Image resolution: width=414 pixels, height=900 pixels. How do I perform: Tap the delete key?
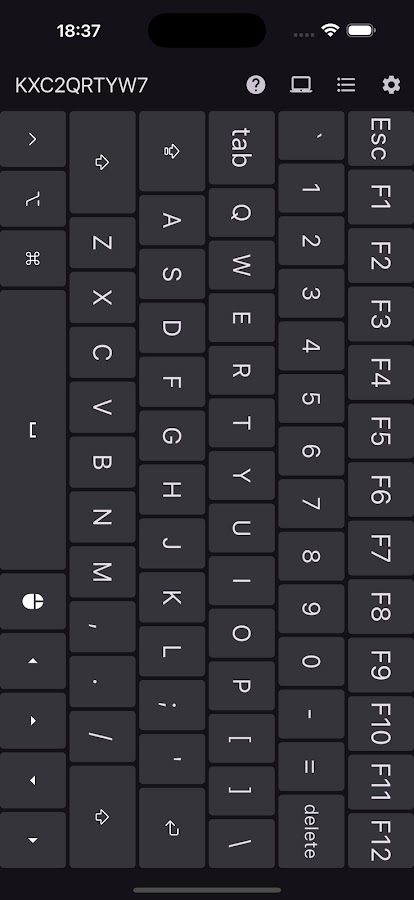(x=311, y=831)
